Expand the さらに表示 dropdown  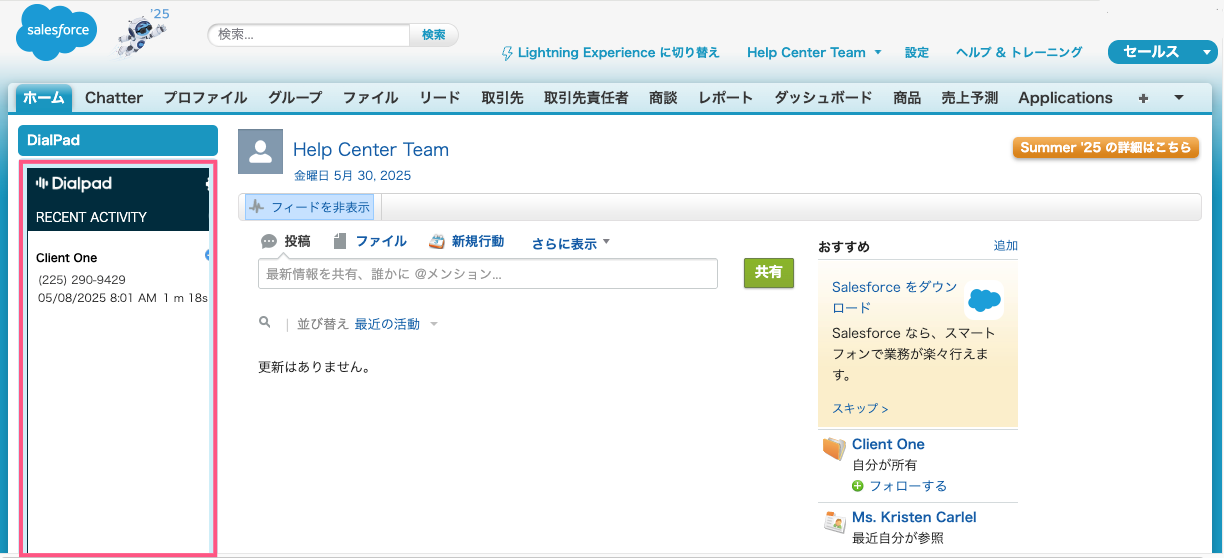tap(606, 241)
